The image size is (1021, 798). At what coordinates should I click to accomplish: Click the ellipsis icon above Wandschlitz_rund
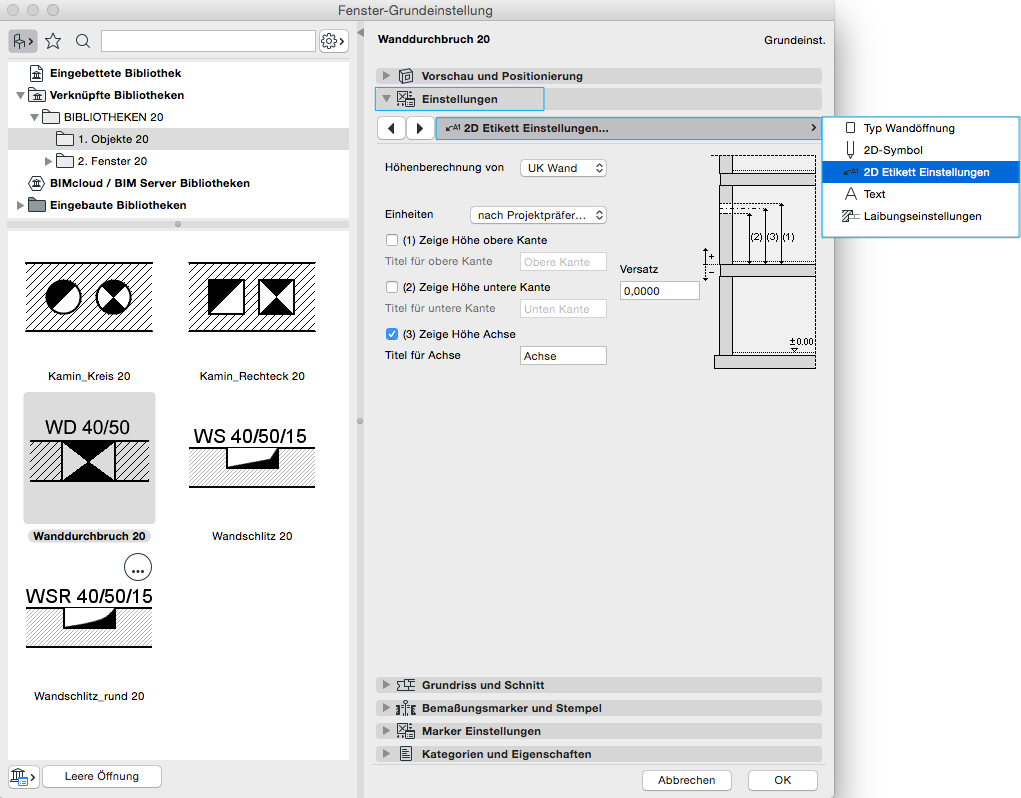click(x=138, y=567)
